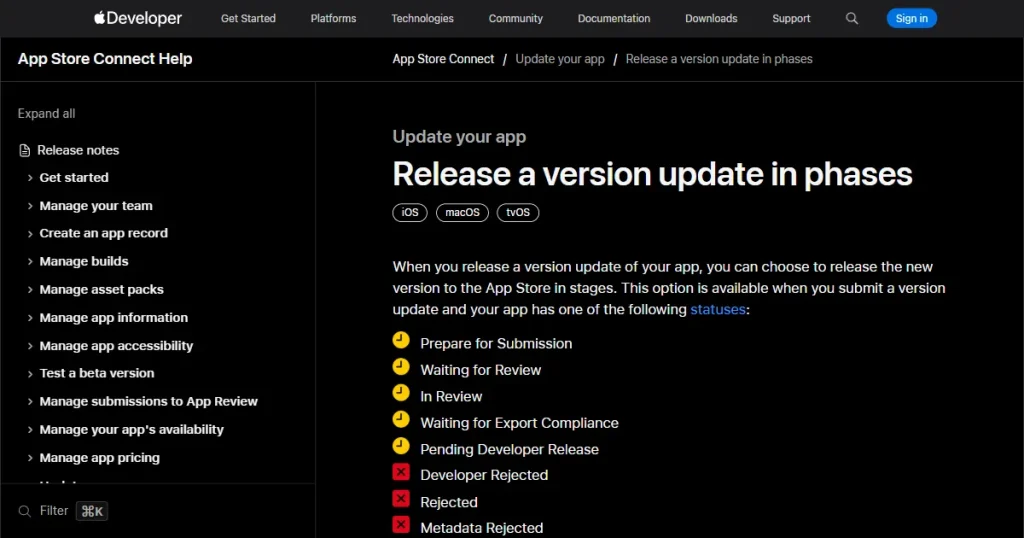
Task: Go to Update your app breadcrumb
Action: pyautogui.click(x=560, y=59)
